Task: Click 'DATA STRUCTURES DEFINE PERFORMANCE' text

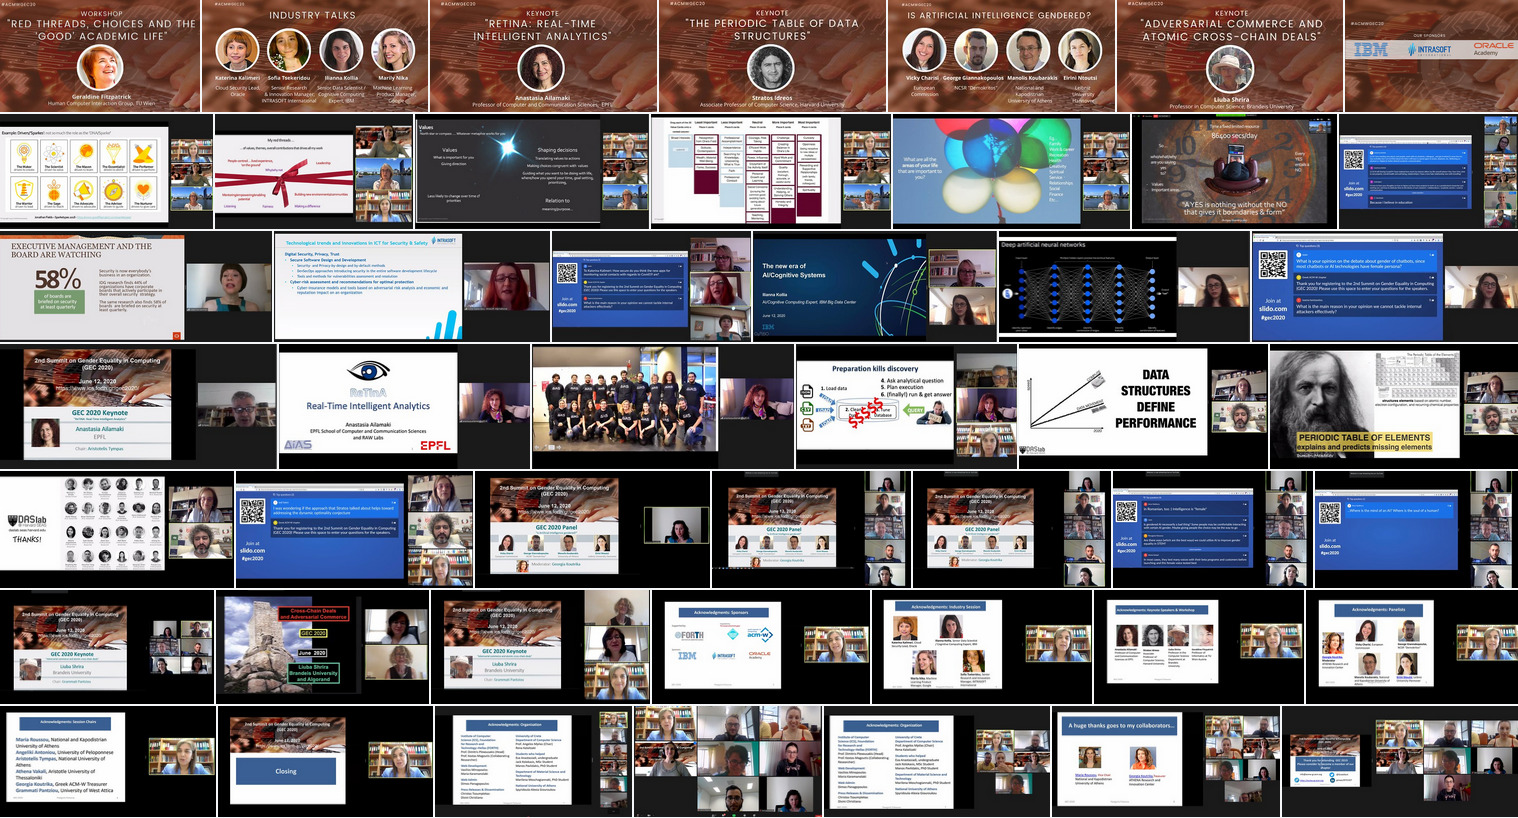Action: pos(1156,399)
